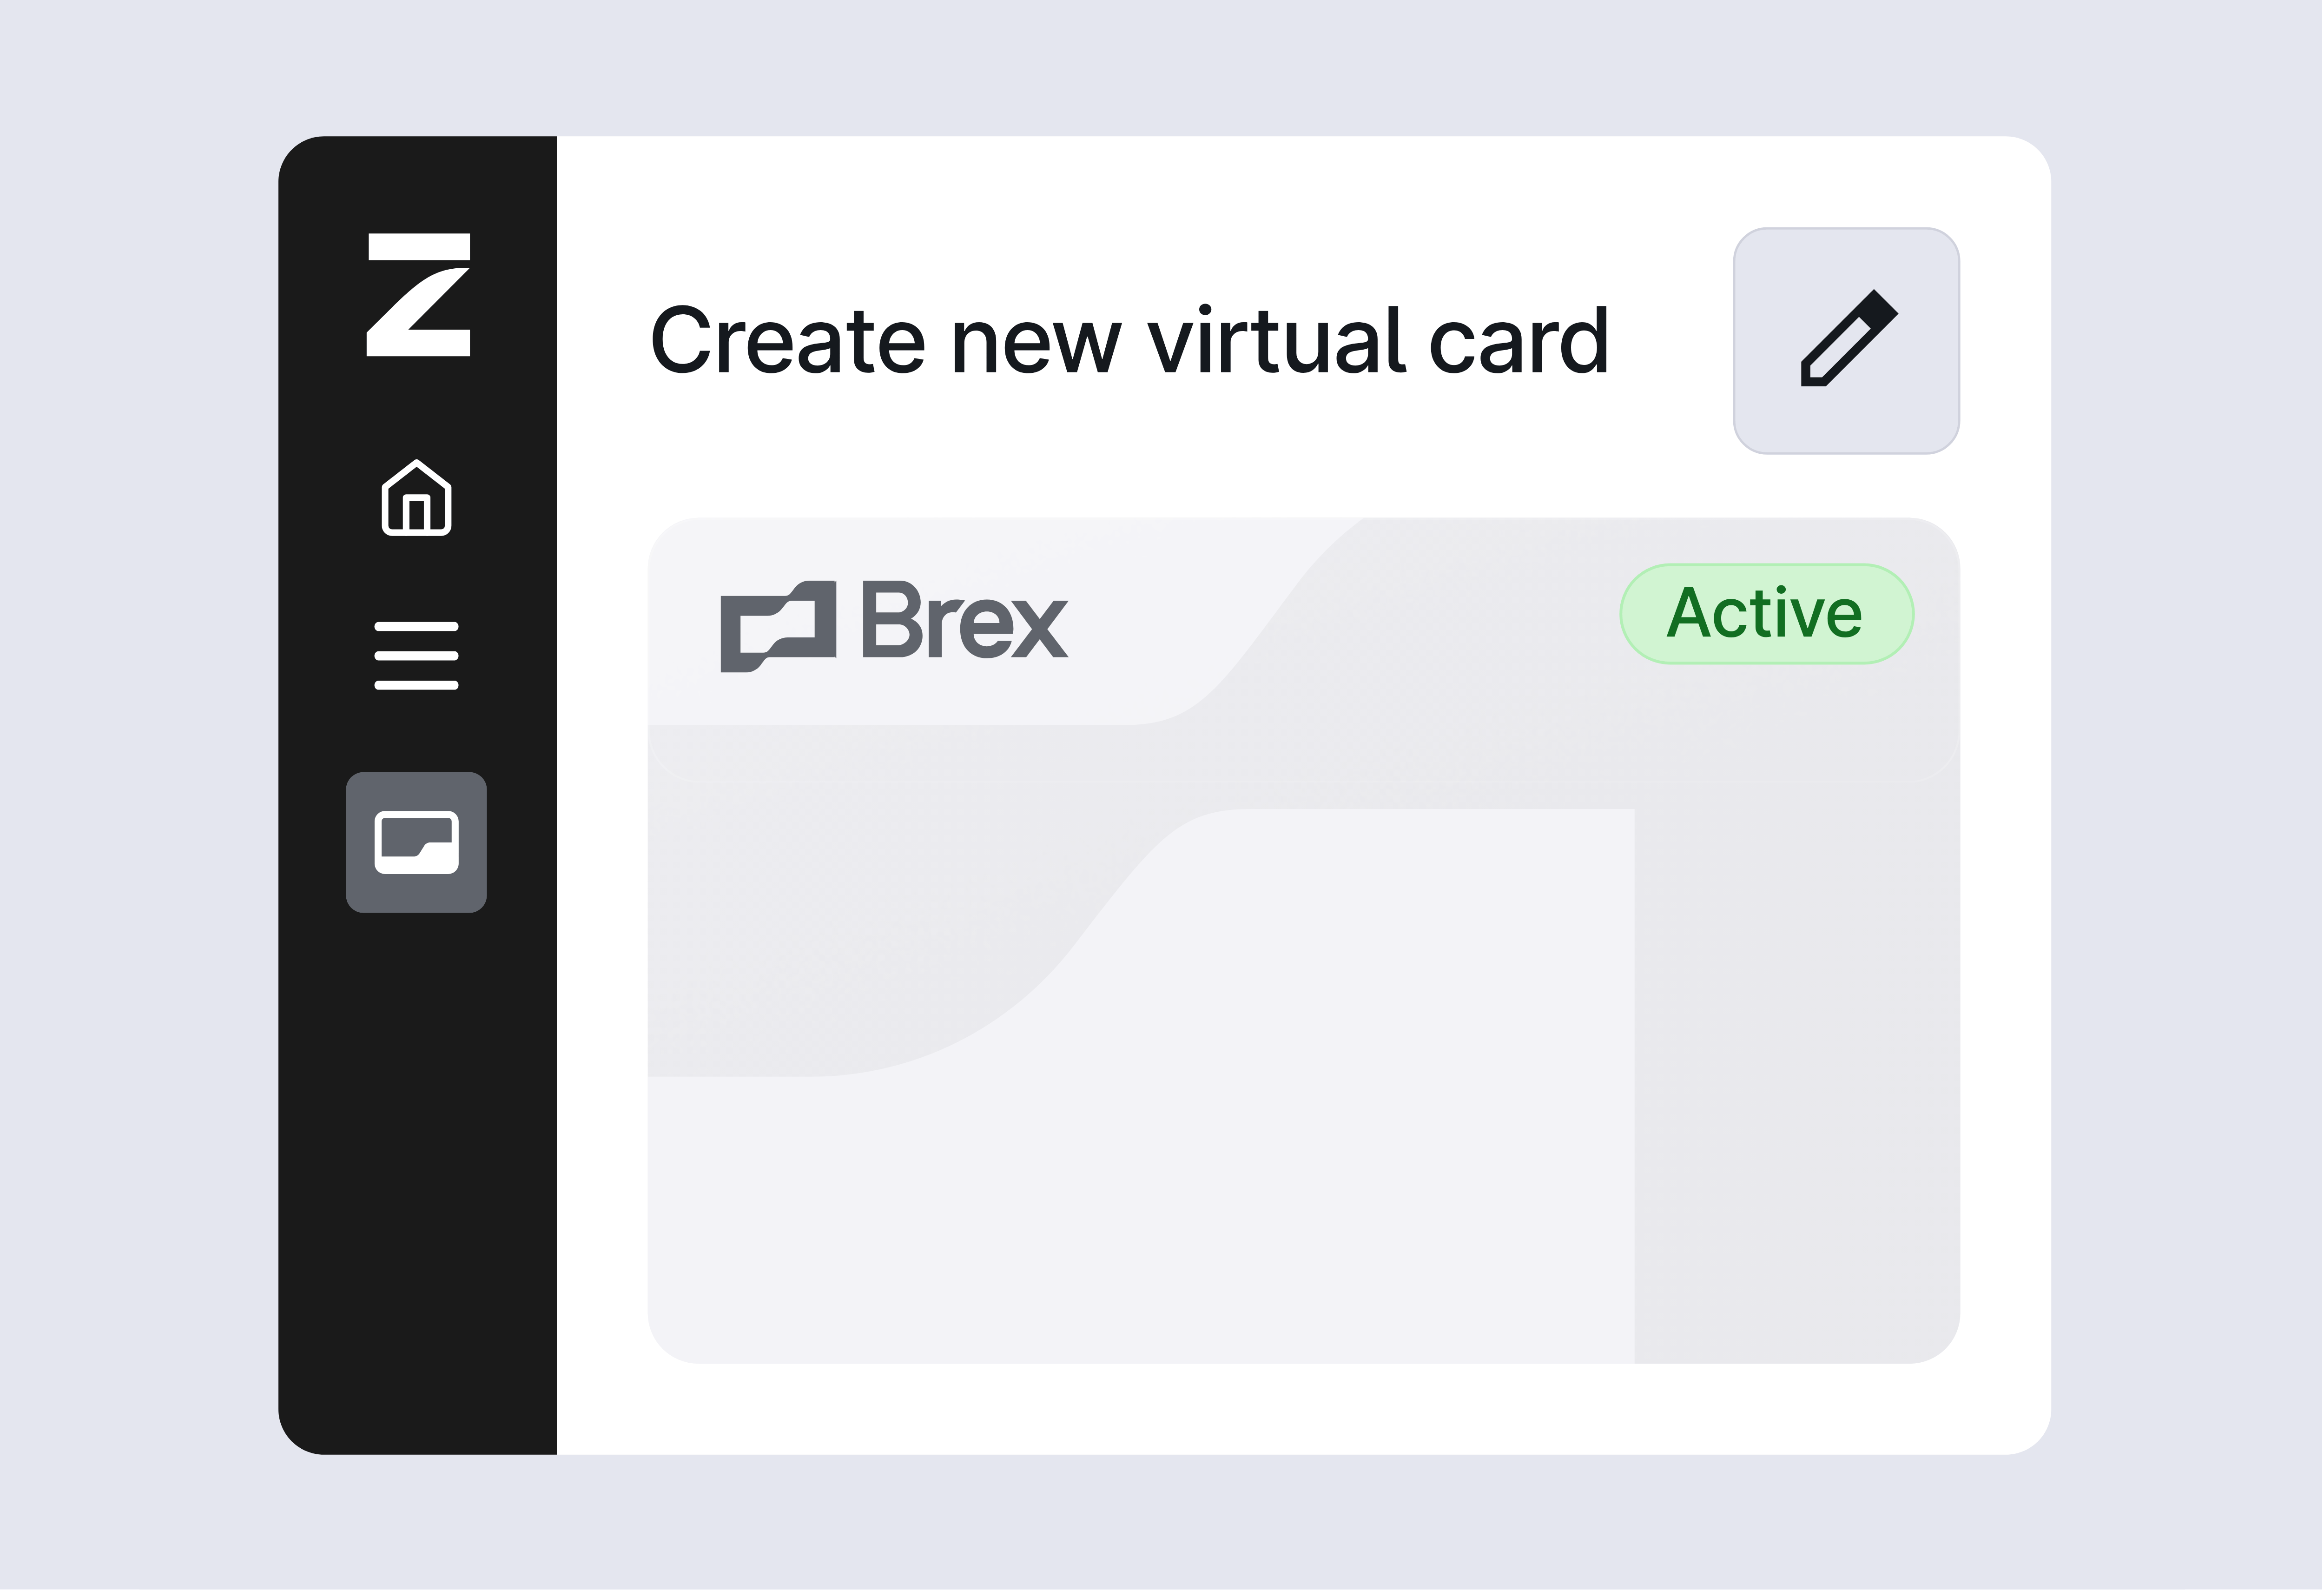
Task: Click the word "Create" in the title
Action: coord(787,341)
